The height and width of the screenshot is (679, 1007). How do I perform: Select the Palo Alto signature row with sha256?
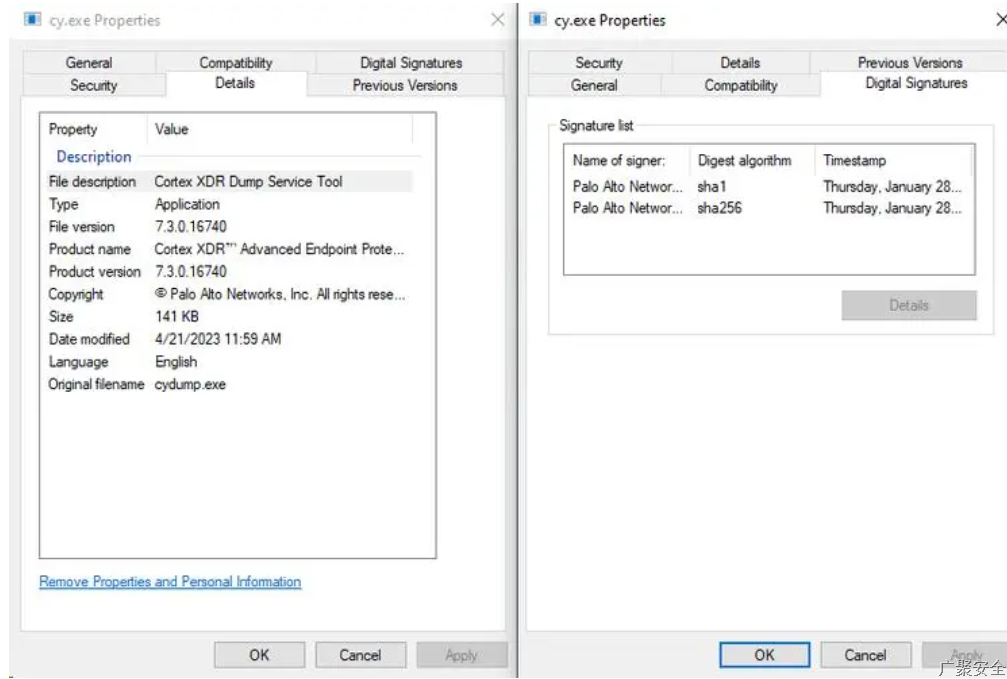click(x=768, y=208)
